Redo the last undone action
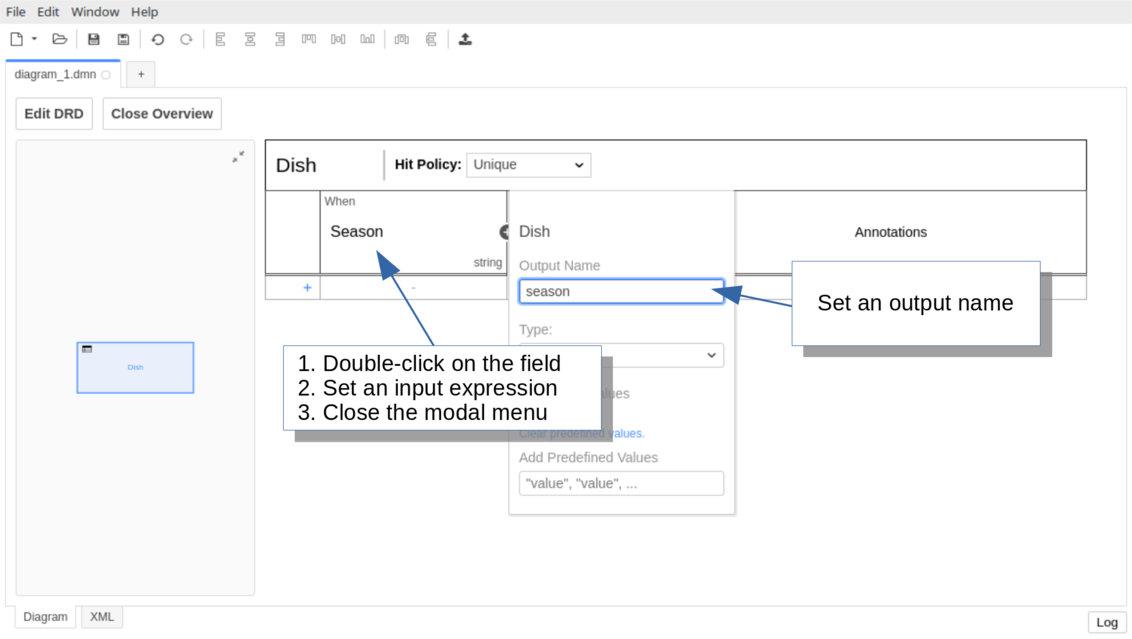This screenshot has height=639, width=1132. [x=186, y=39]
